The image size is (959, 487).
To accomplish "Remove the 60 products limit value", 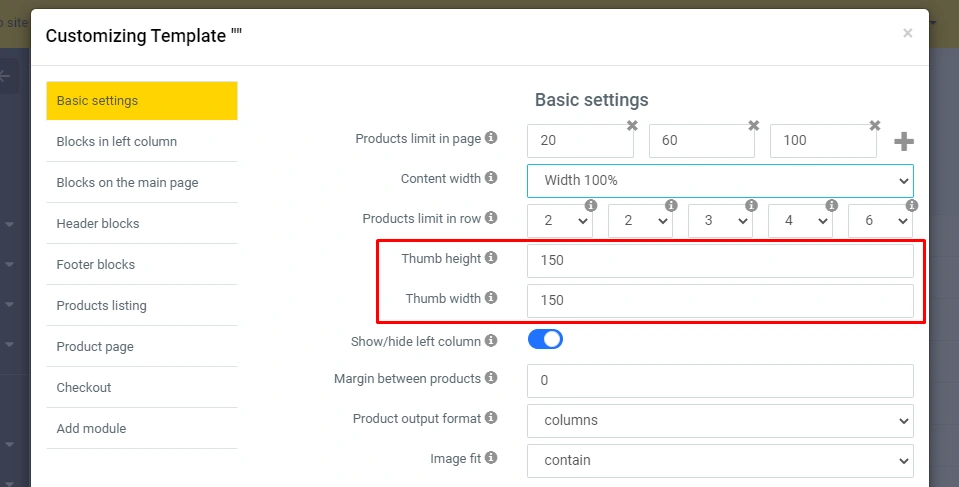I will 753,126.
